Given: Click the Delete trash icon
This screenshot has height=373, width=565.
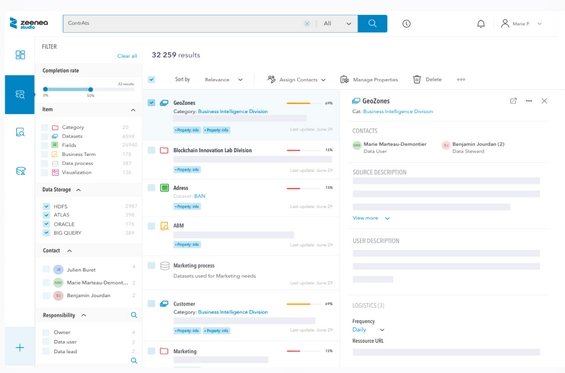Looking at the screenshot, I should click(417, 79).
